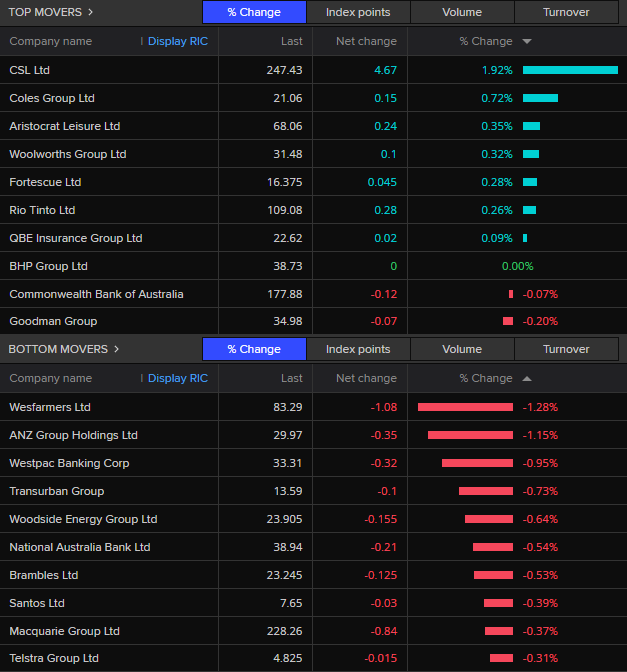Viewport: 627px width, 672px height.
Task: Switch to Volume tab in Top Movers
Action: pos(462,12)
